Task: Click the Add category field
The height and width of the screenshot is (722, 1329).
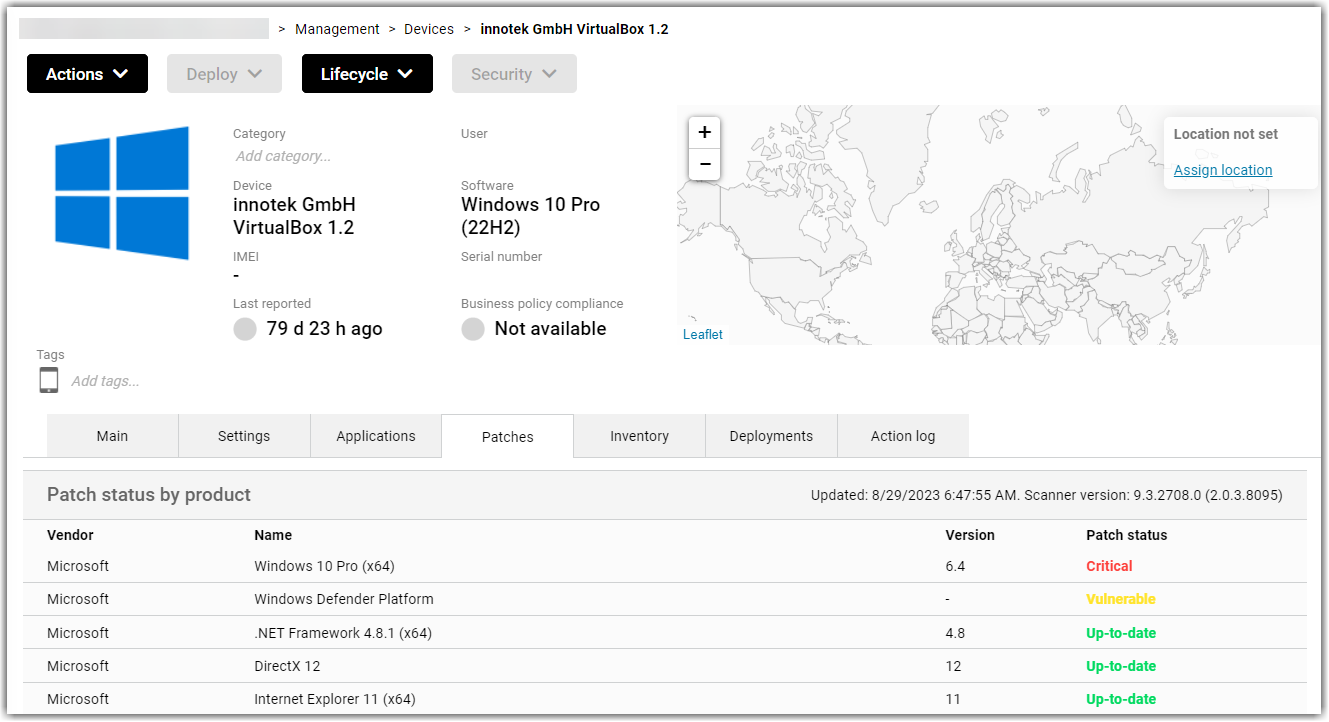Action: (x=283, y=156)
